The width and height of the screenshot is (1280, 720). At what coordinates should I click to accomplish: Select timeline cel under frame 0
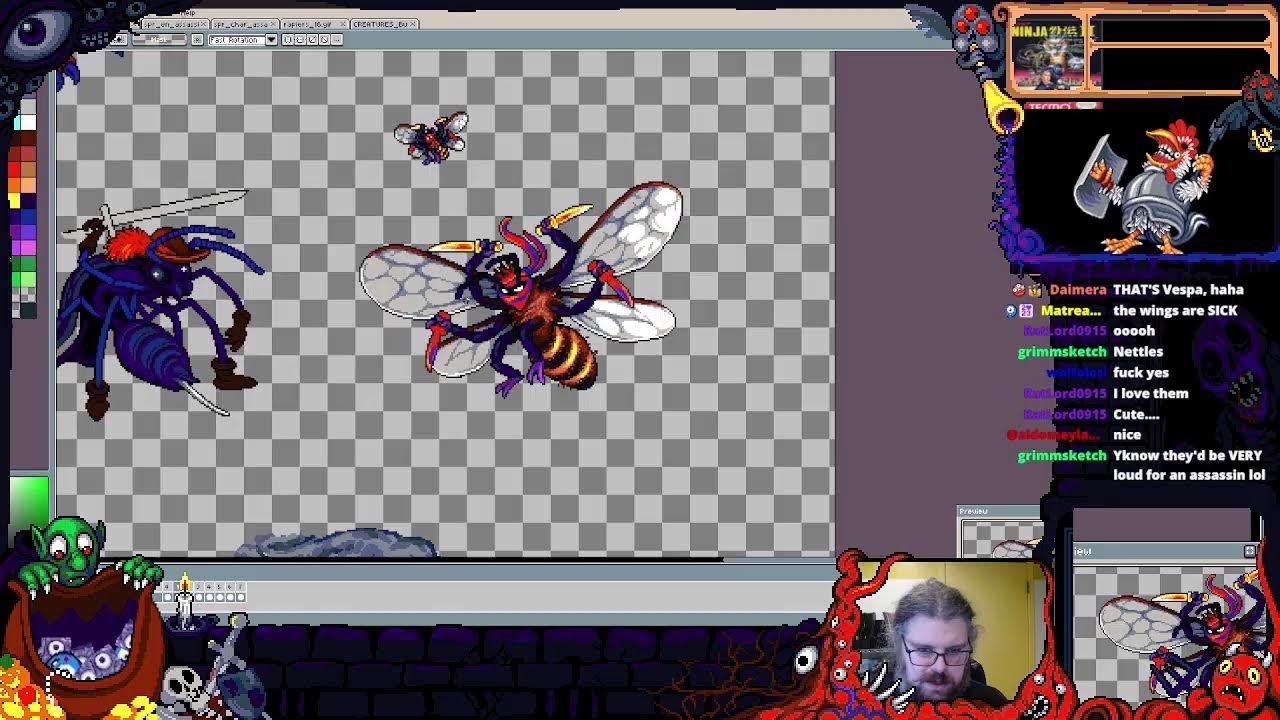click(168, 598)
